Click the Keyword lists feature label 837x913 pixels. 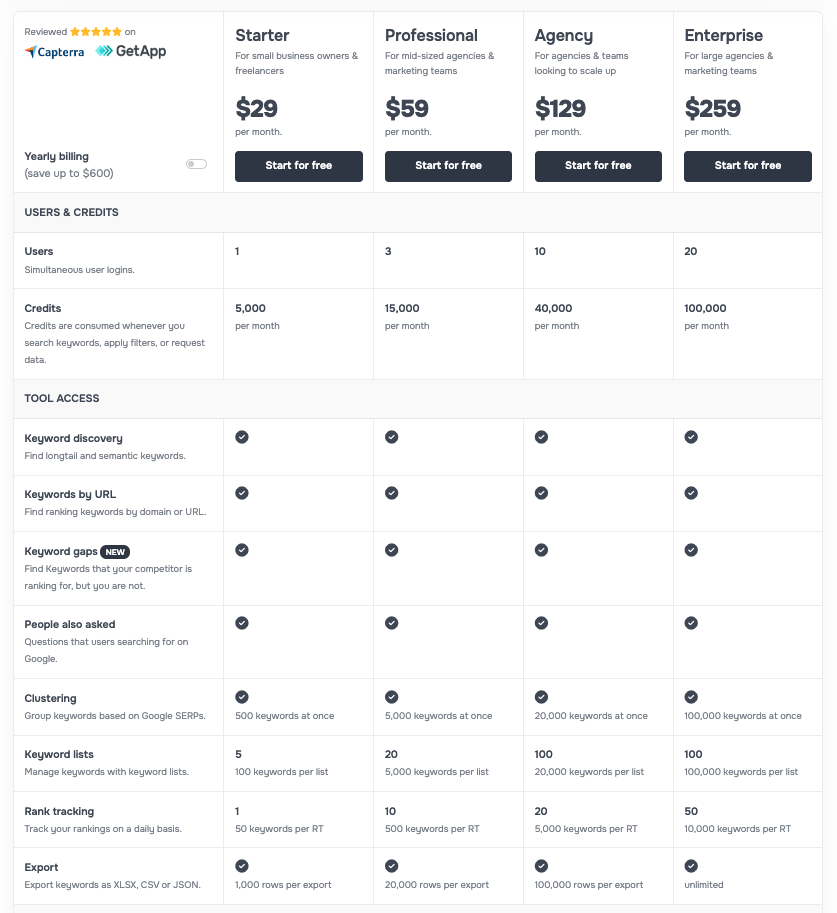click(59, 754)
